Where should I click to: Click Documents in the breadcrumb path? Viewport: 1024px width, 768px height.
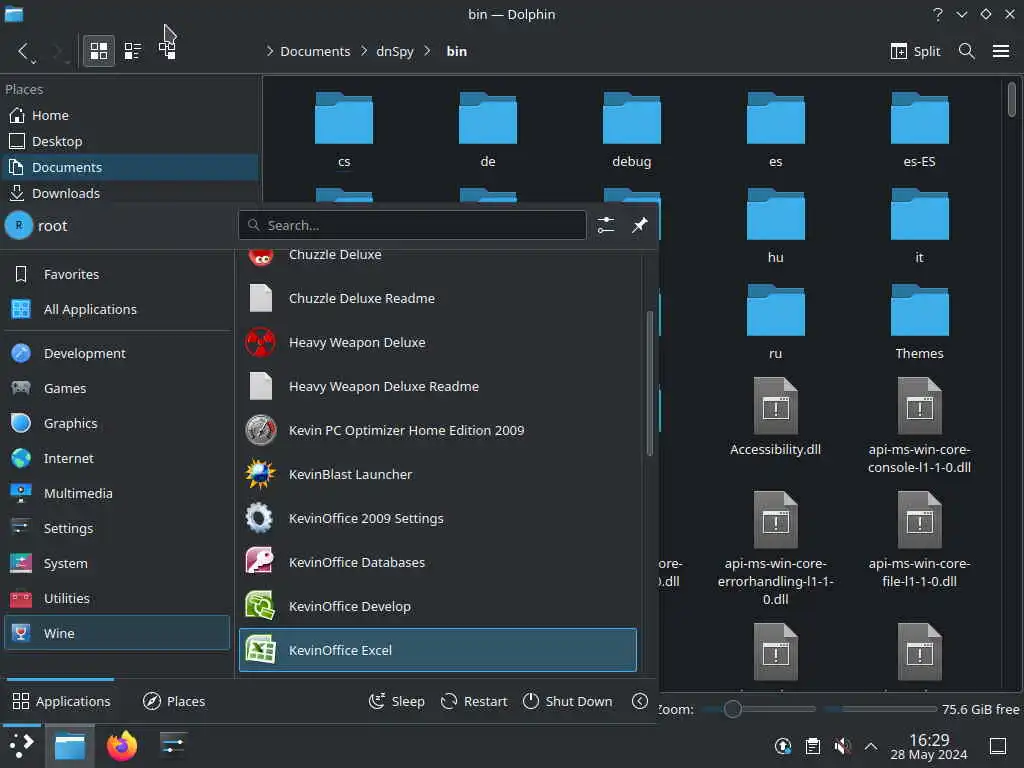click(315, 51)
